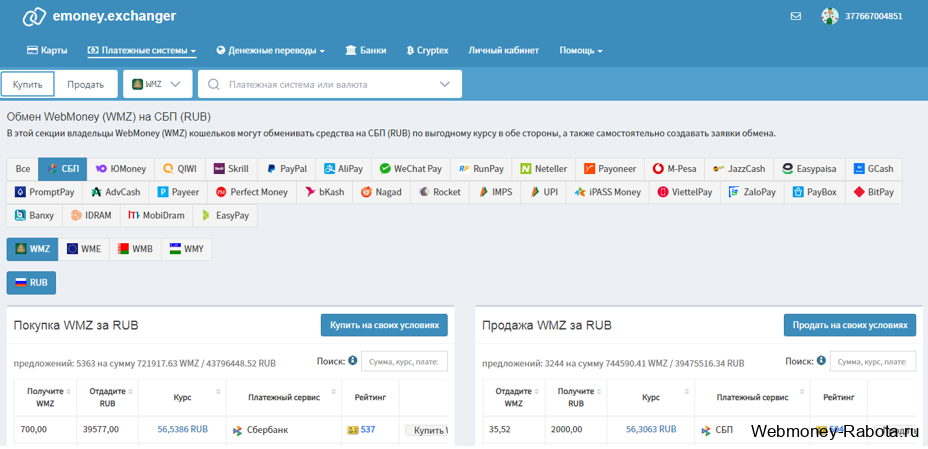
Task: Select the Perfect Money payment system
Action: coord(252,192)
